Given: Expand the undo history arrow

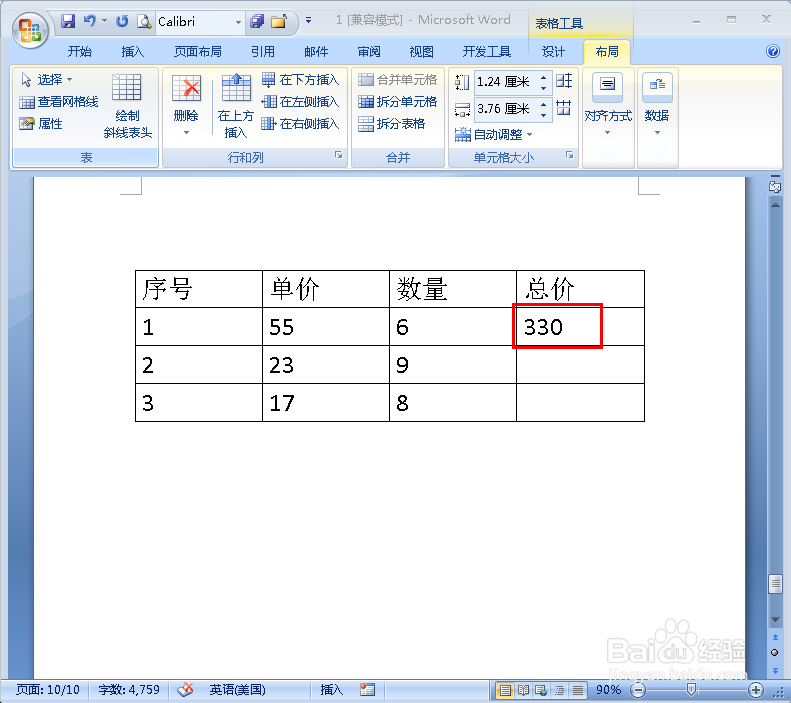Looking at the screenshot, I should click(x=104, y=21).
